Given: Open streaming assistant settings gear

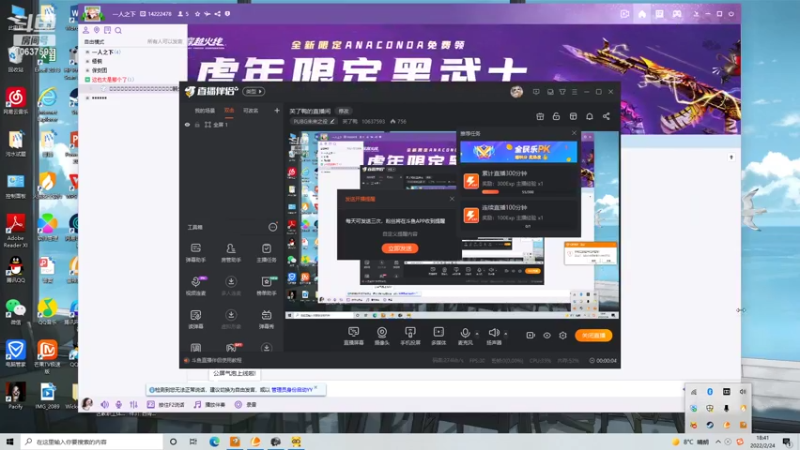Looking at the screenshot, I should click(563, 335).
